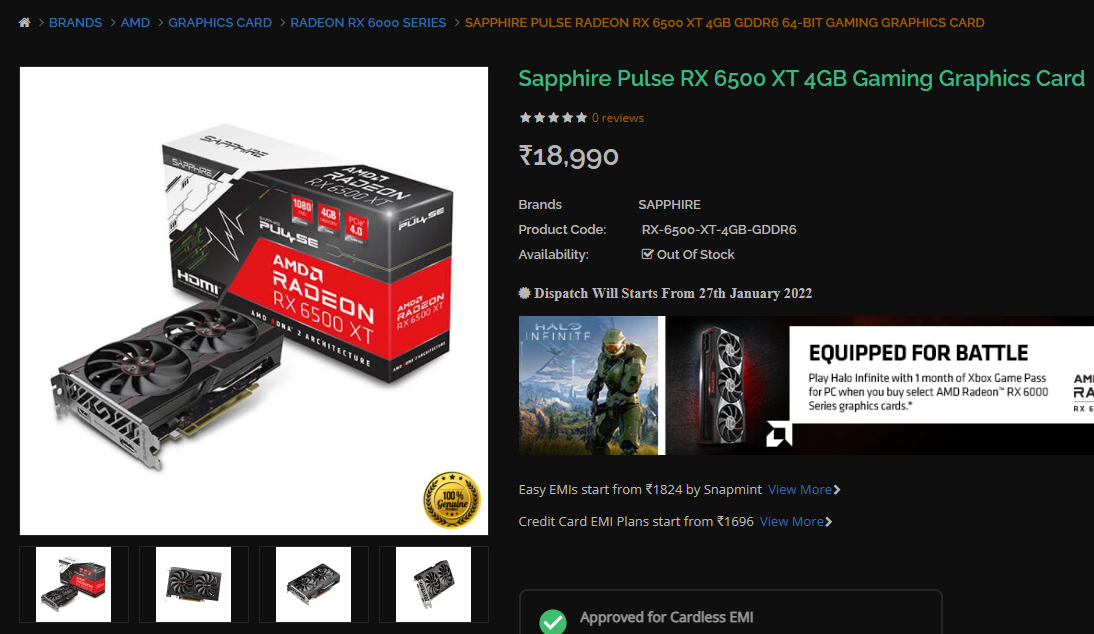The width and height of the screenshot is (1094, 634).
Task: Open the Halo Infinite promo banner
Action: [x=806, y=386]
